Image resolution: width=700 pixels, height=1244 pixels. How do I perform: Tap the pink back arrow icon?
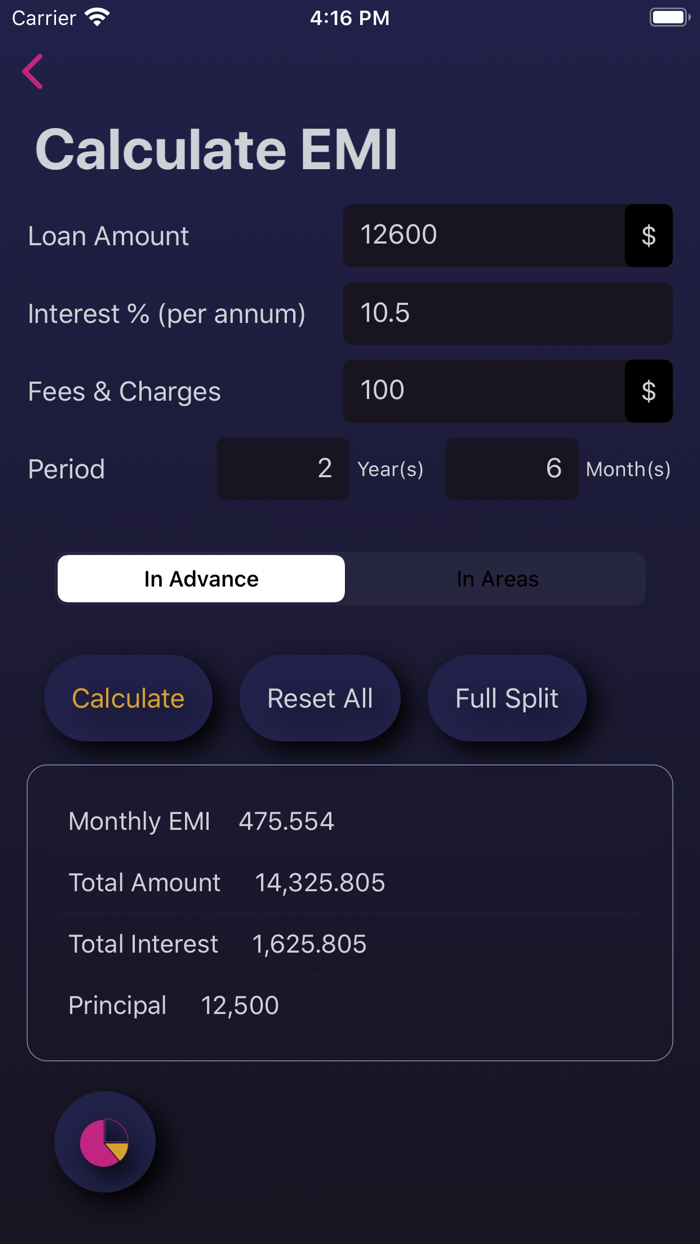coord(33,72)
